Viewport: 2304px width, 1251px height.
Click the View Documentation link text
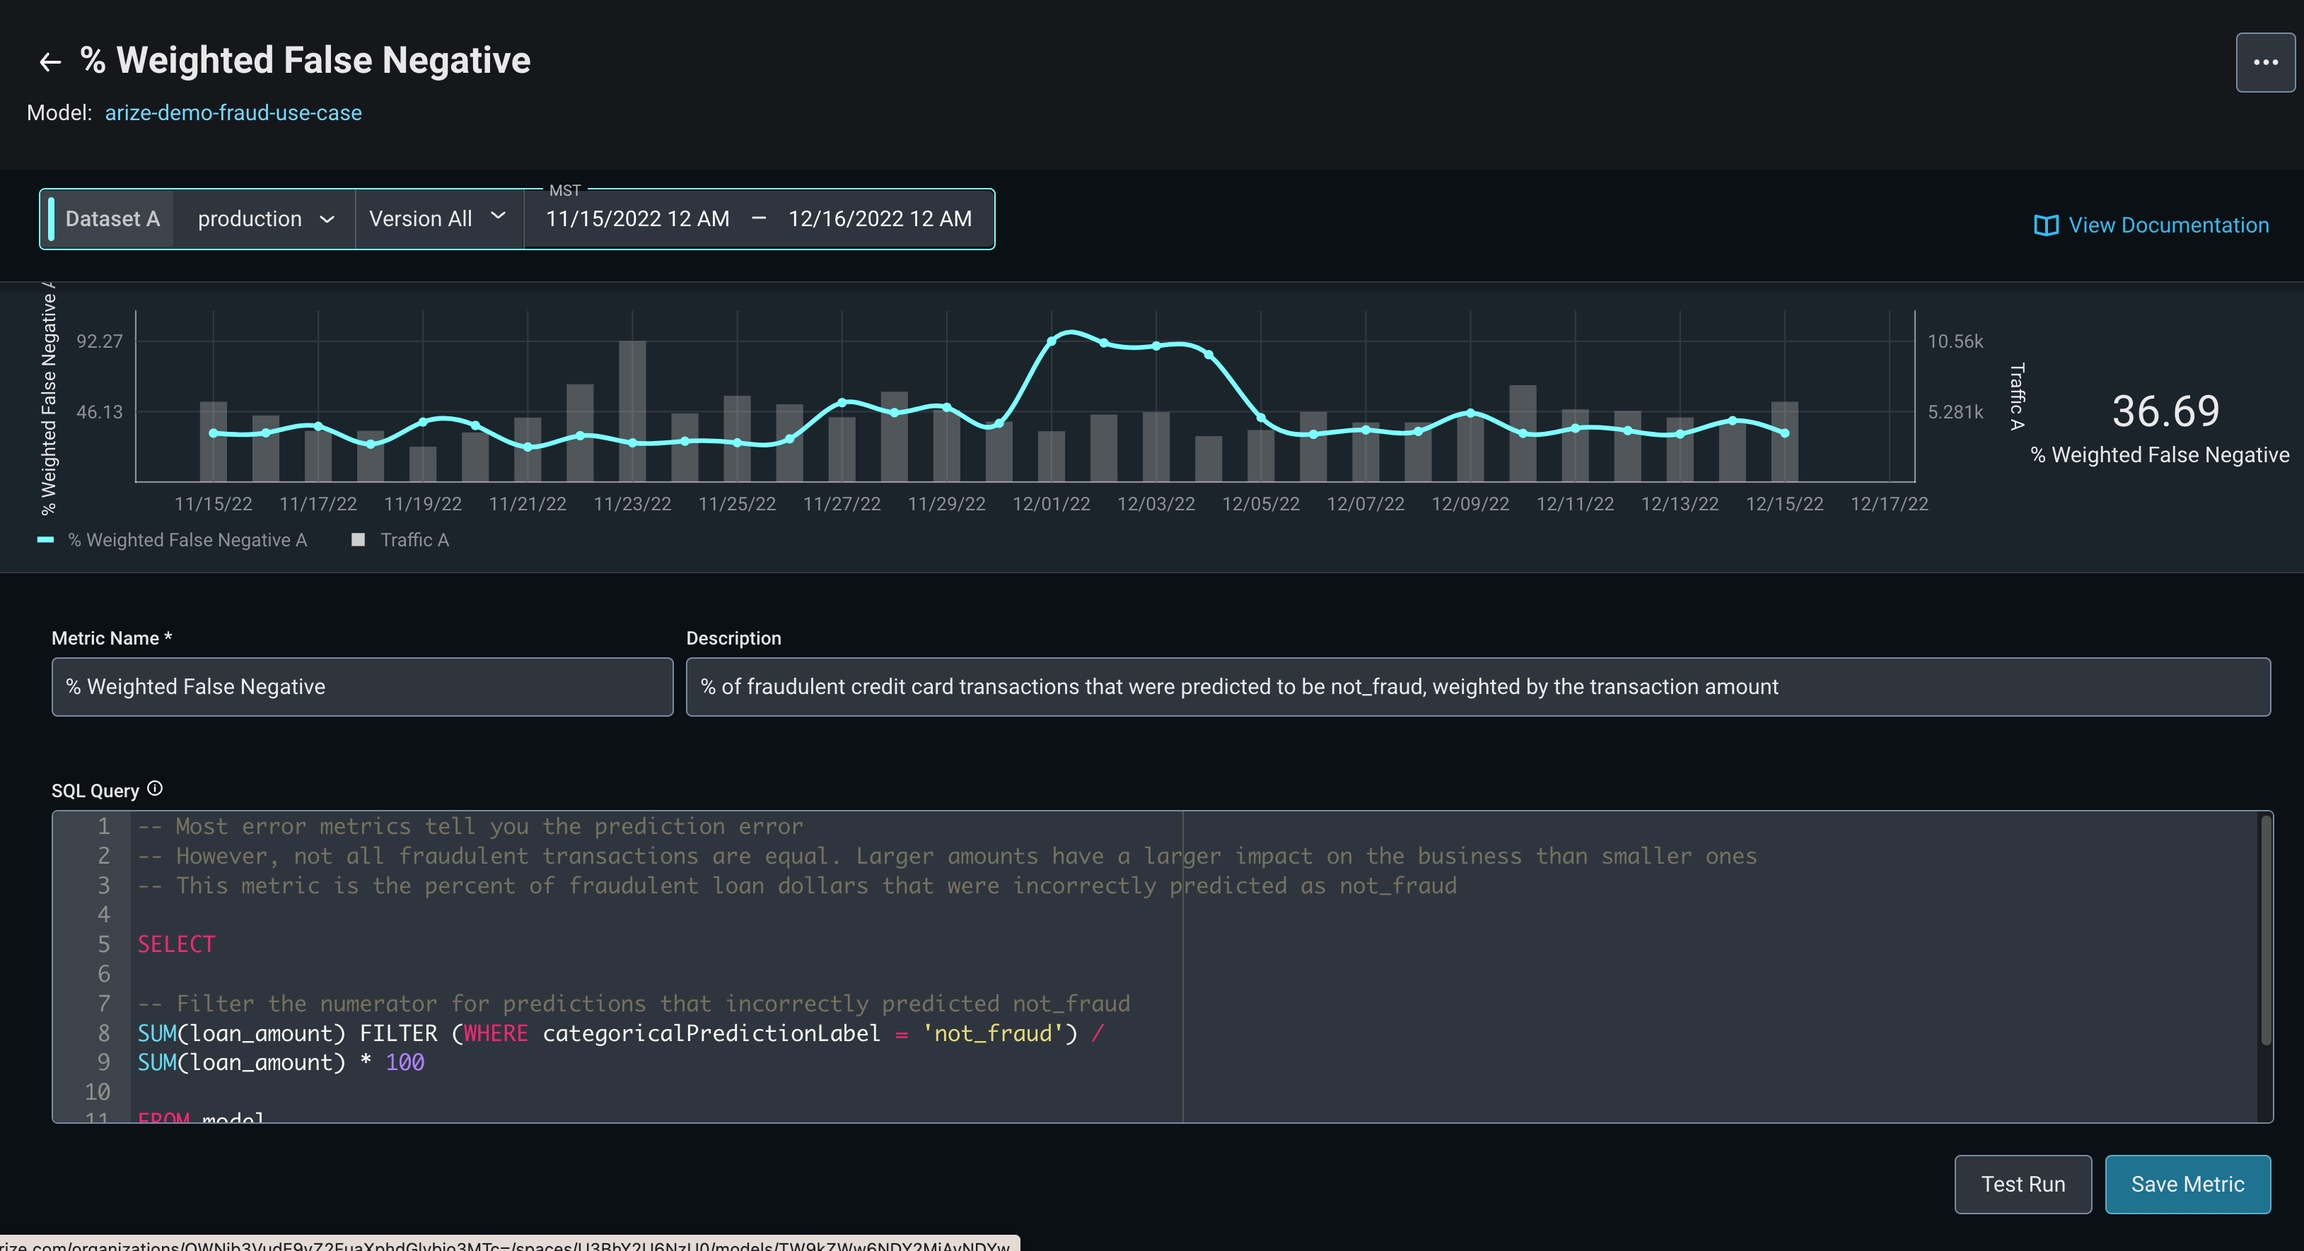click(x=2168, y=225)
